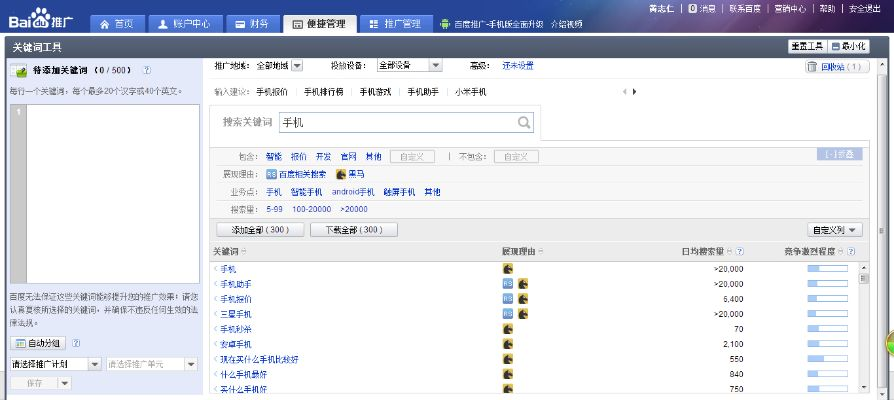Open the 账户中心 tab
This screenshot has width=894, height=400.
pyautogui.click(x=184, y=24)
